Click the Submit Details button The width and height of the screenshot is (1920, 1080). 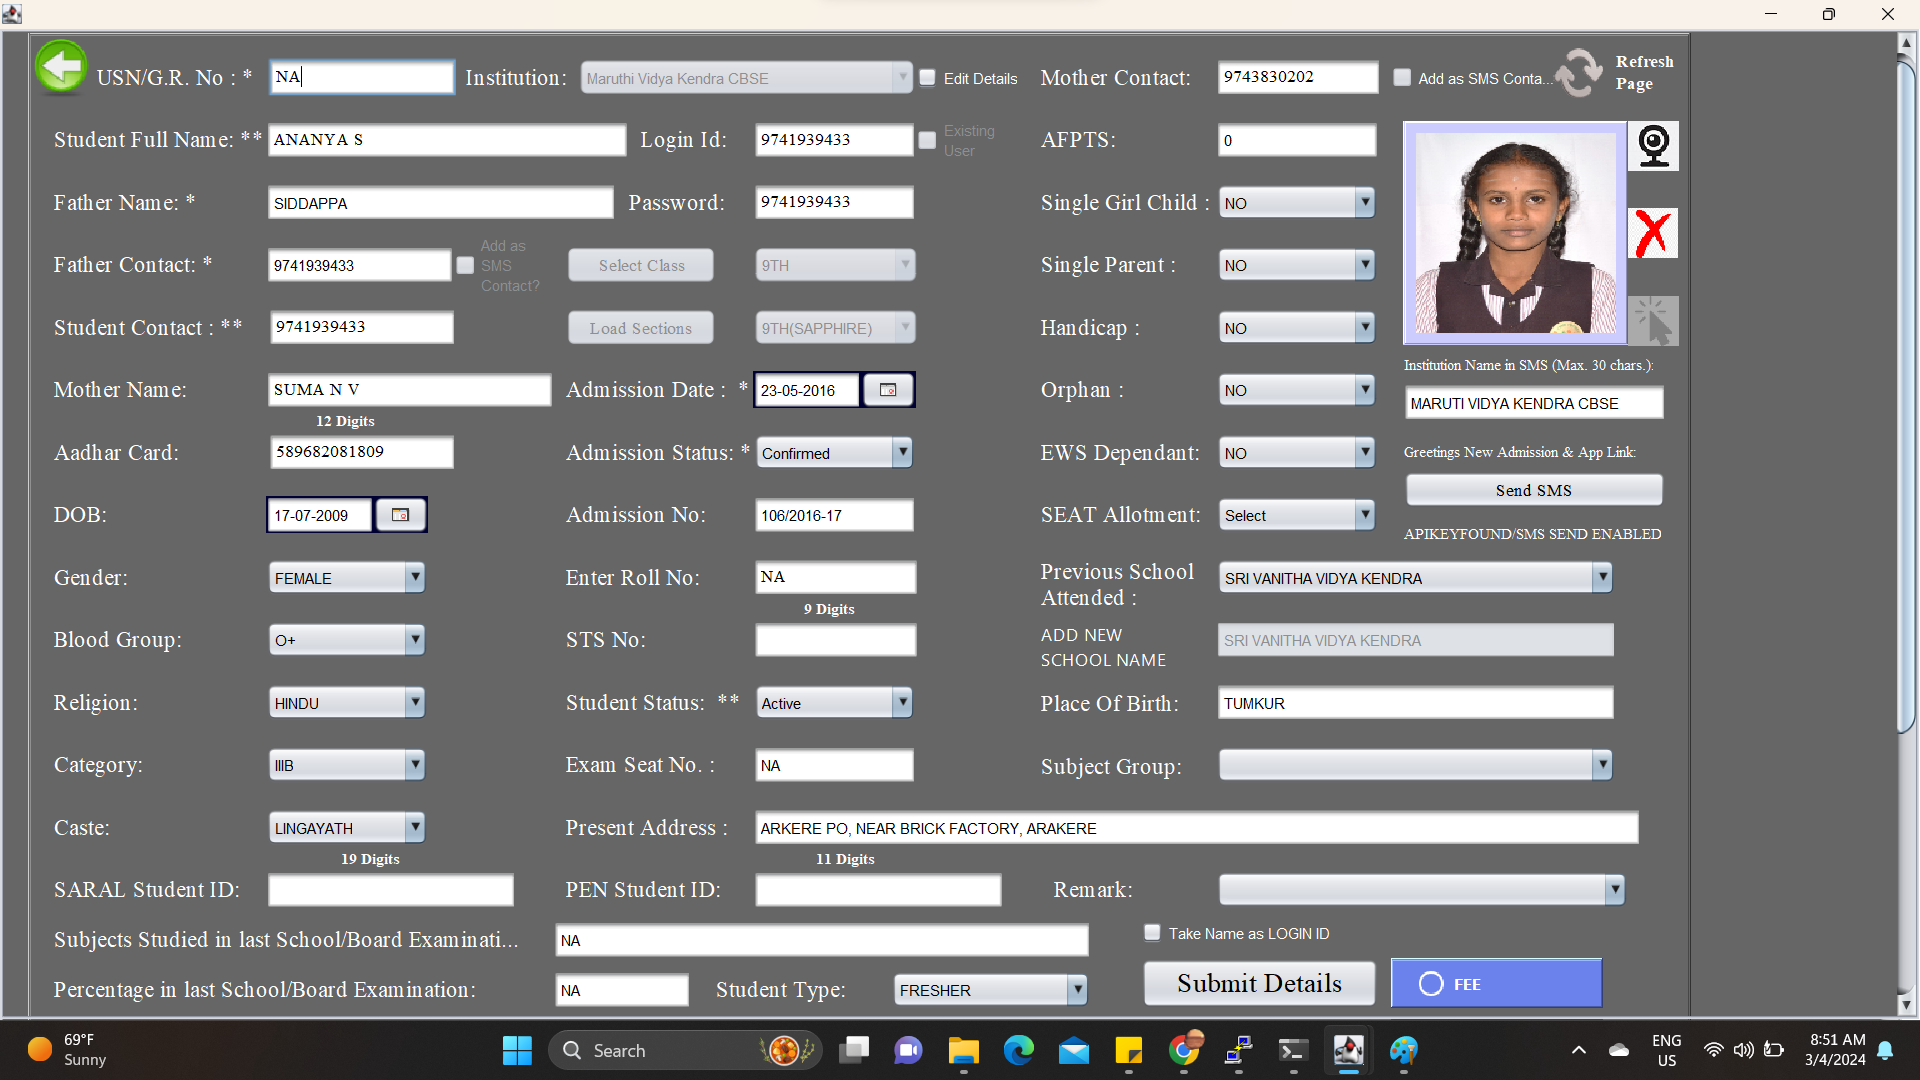click(1259, 984)
